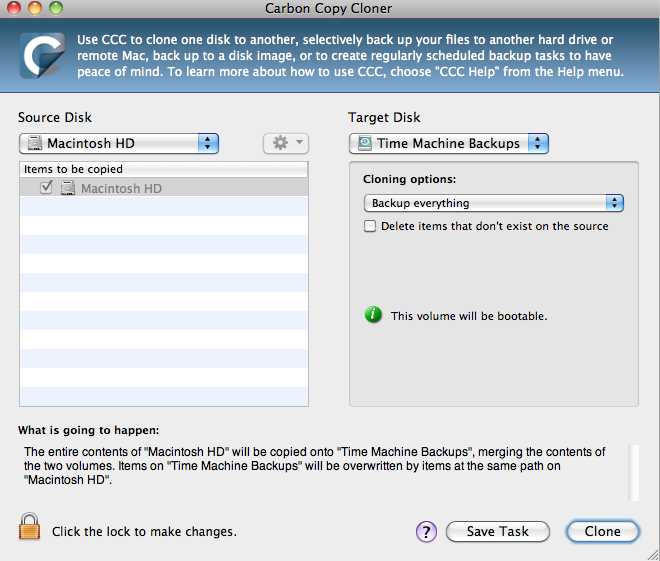This screenshot has height=561, width=660.
Task: Open help with the question mark button
Action: tap(426, 532)
